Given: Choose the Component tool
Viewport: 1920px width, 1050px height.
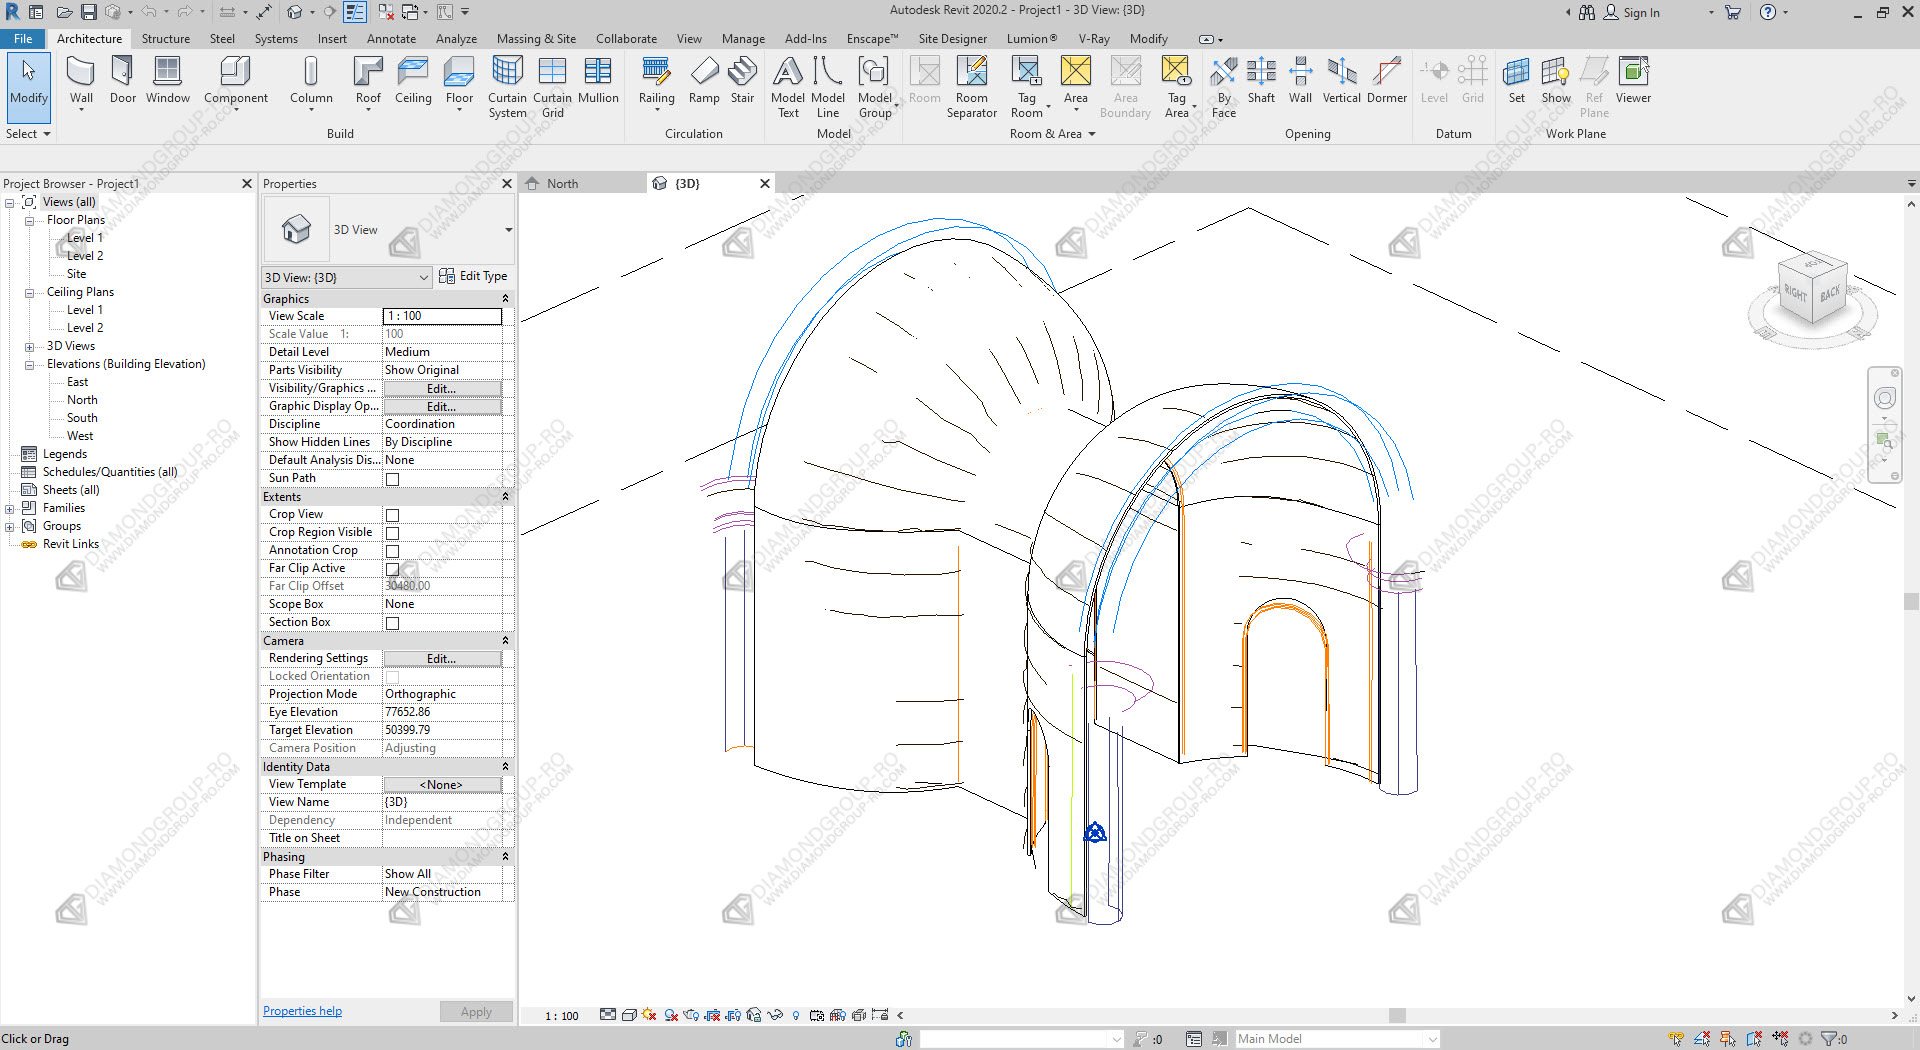Looking at the screenshot, I should pos(236,81).
